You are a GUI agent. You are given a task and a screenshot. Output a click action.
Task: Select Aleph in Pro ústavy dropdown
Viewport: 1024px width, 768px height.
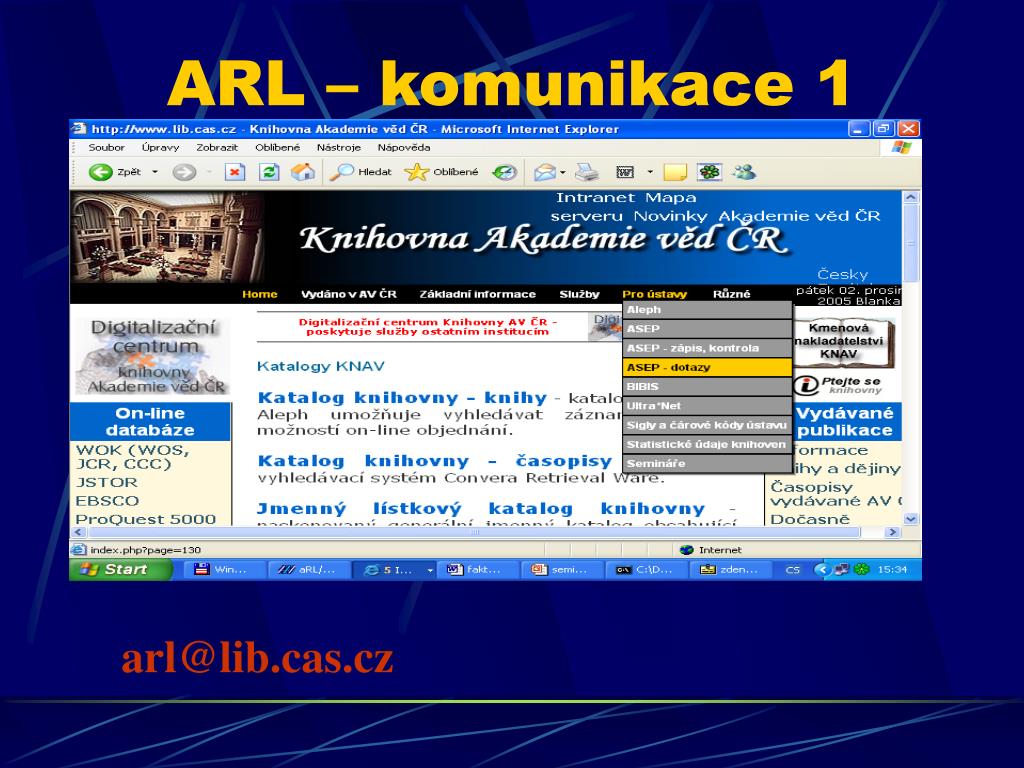coord(708,310)
